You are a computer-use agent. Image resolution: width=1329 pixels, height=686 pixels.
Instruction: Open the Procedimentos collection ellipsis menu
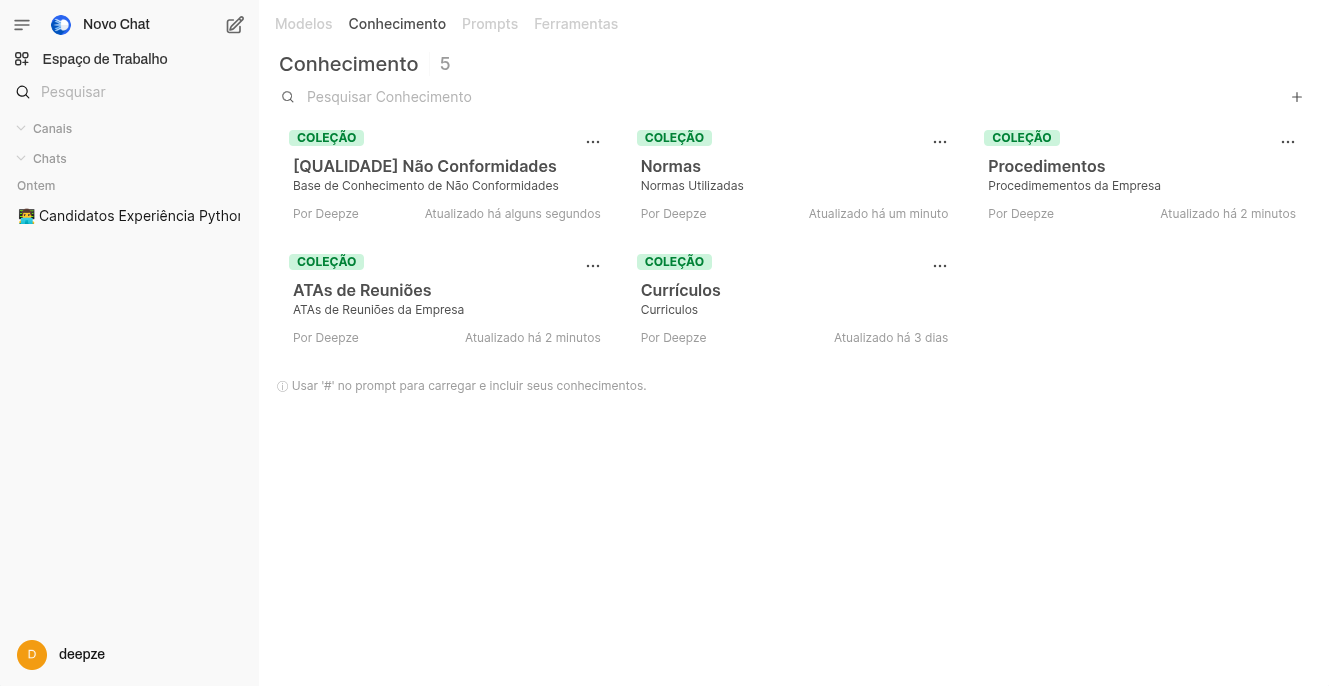pyautogui.click(x=1288, y=142)
